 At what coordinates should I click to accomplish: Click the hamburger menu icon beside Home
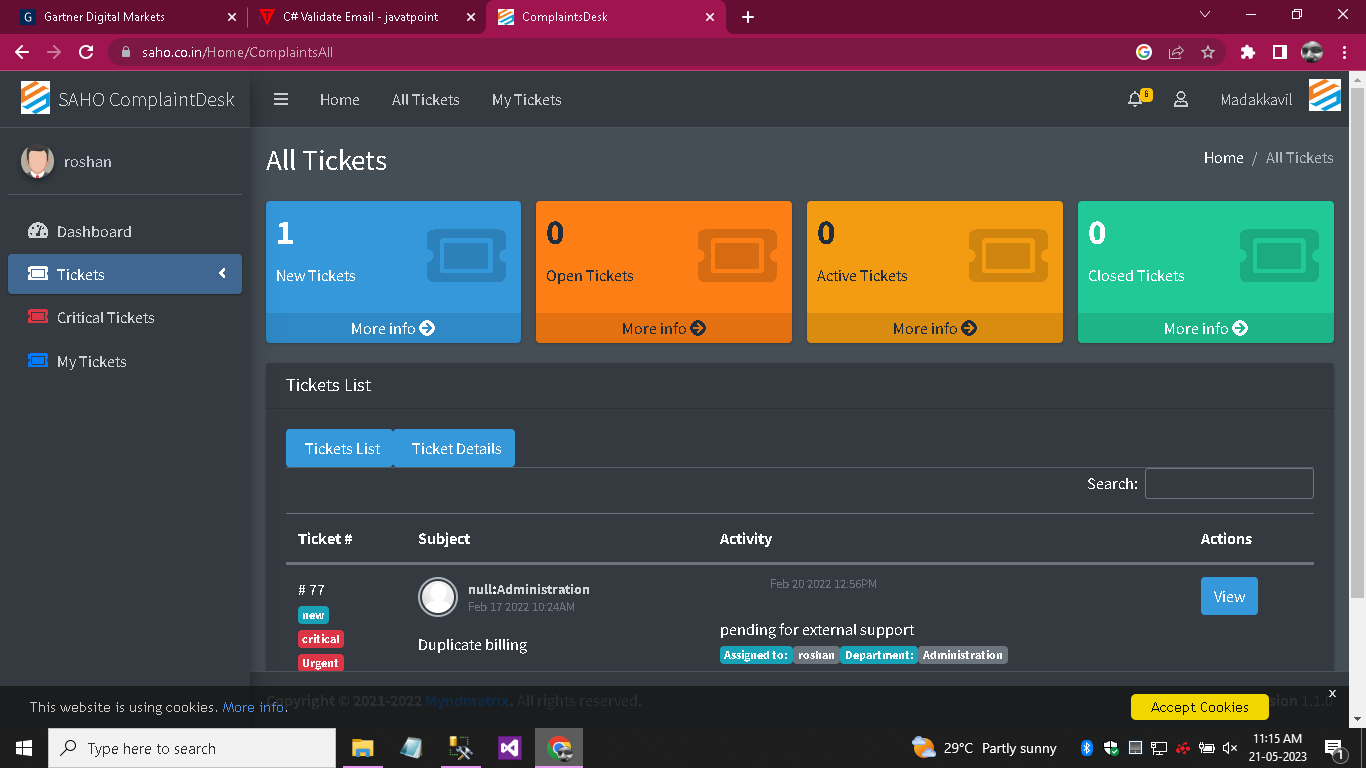click(x=281, y=99)
